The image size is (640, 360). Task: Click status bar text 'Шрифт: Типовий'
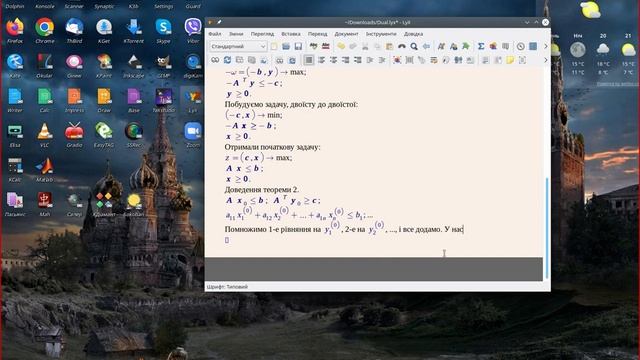pos(227,287)
